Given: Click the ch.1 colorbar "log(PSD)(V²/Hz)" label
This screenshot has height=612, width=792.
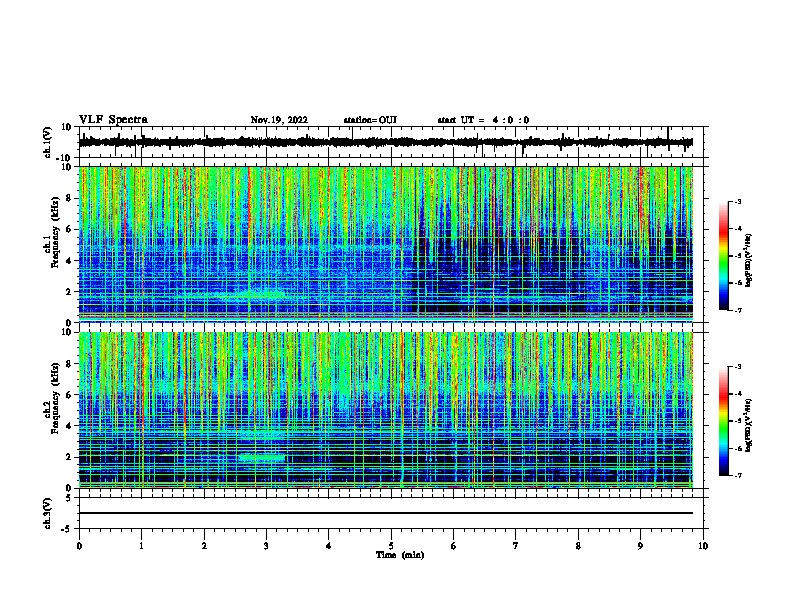Looking at the screenshot, I should tap(748, 260).
